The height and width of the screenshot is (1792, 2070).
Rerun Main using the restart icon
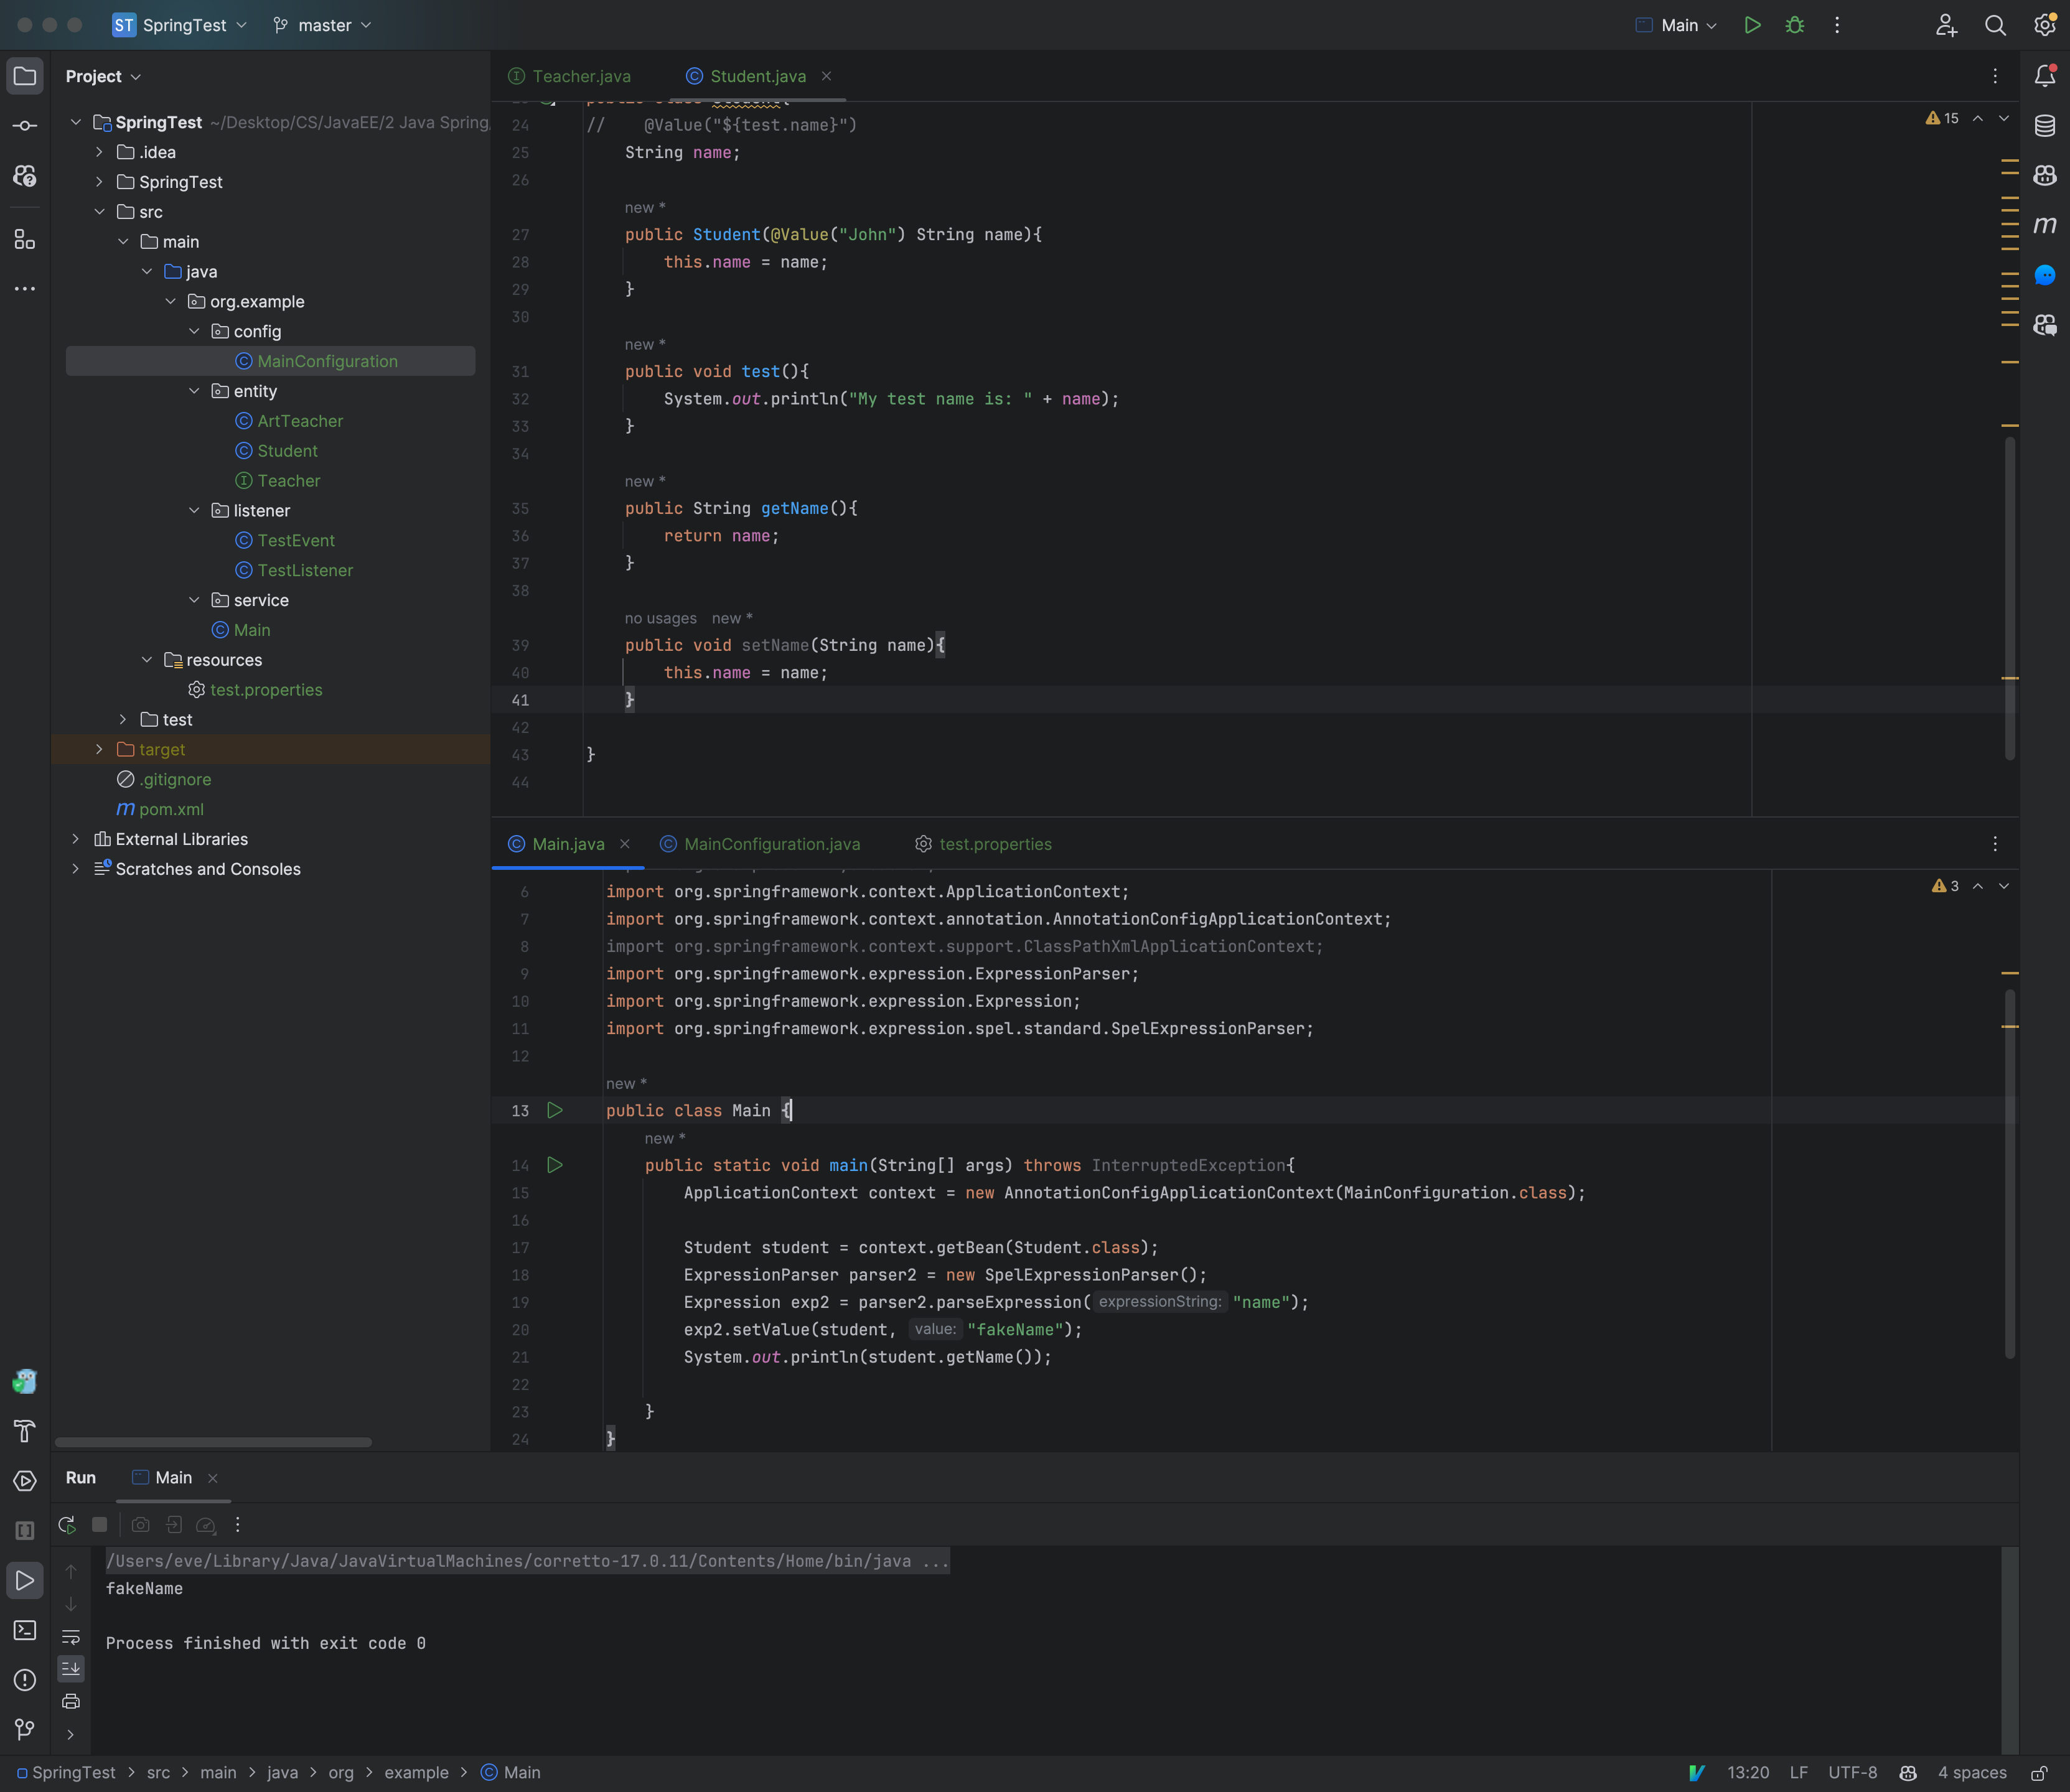tap(67, 1524)
